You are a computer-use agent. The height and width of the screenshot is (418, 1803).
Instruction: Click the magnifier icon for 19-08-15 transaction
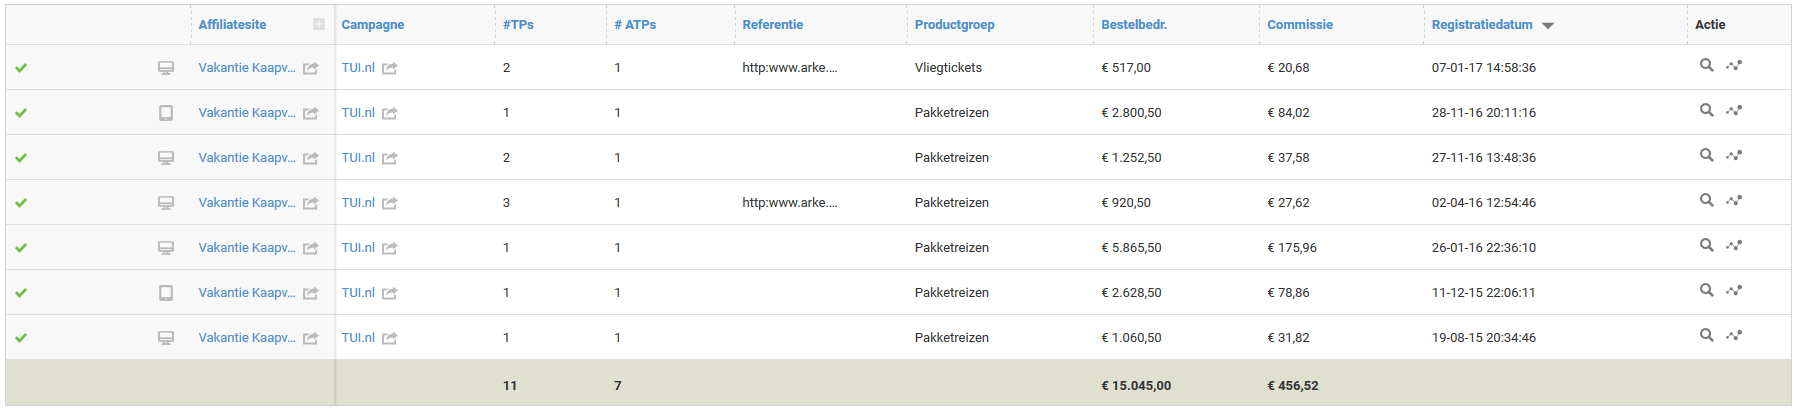coord(1706,335)
